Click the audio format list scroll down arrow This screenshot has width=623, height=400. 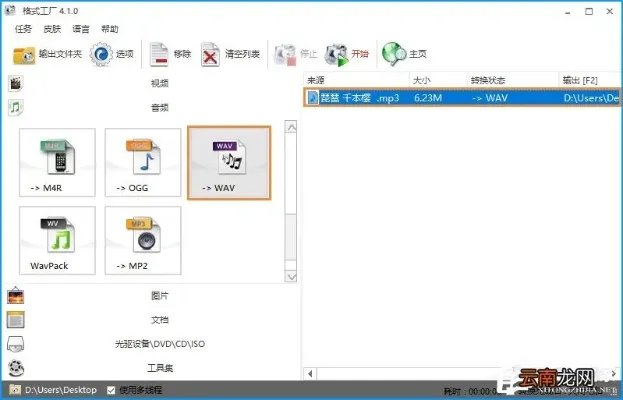(x=291, y=276)
